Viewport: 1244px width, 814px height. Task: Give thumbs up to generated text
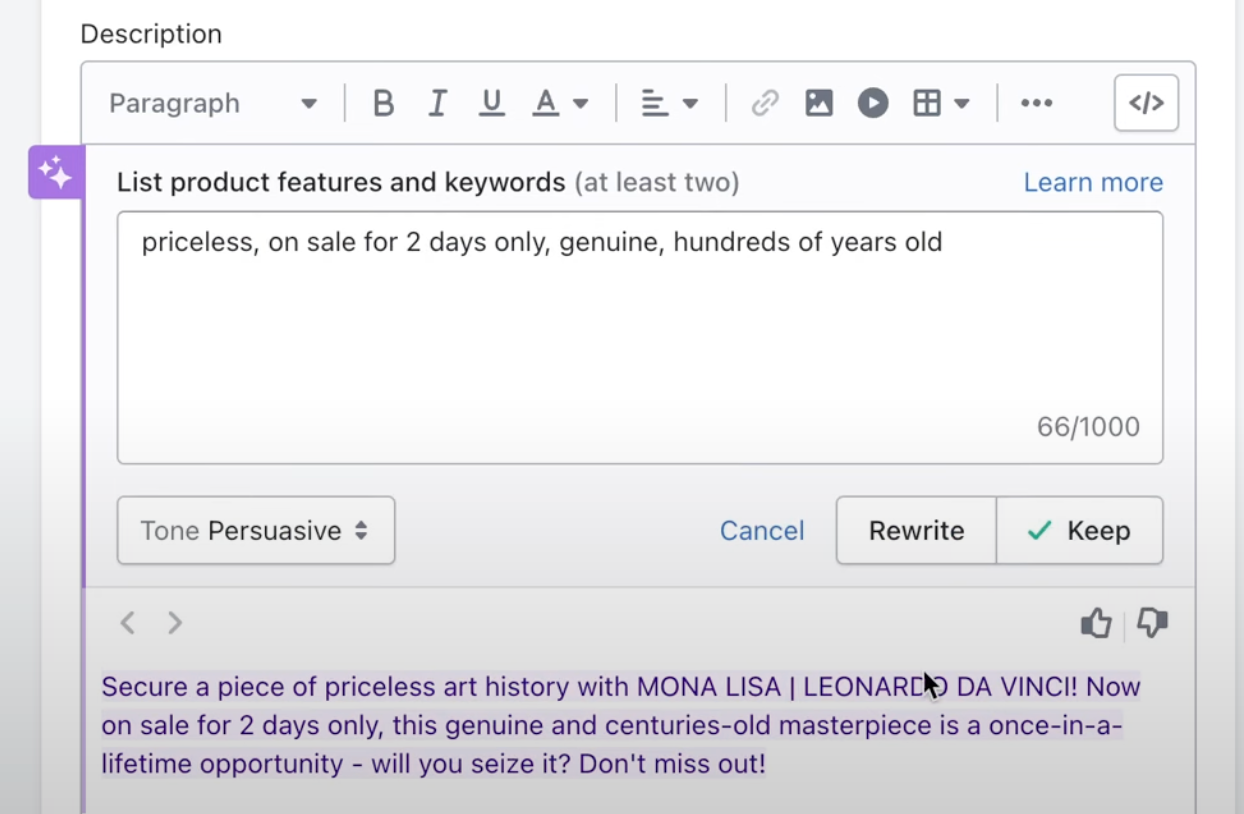click(1096, 624)
